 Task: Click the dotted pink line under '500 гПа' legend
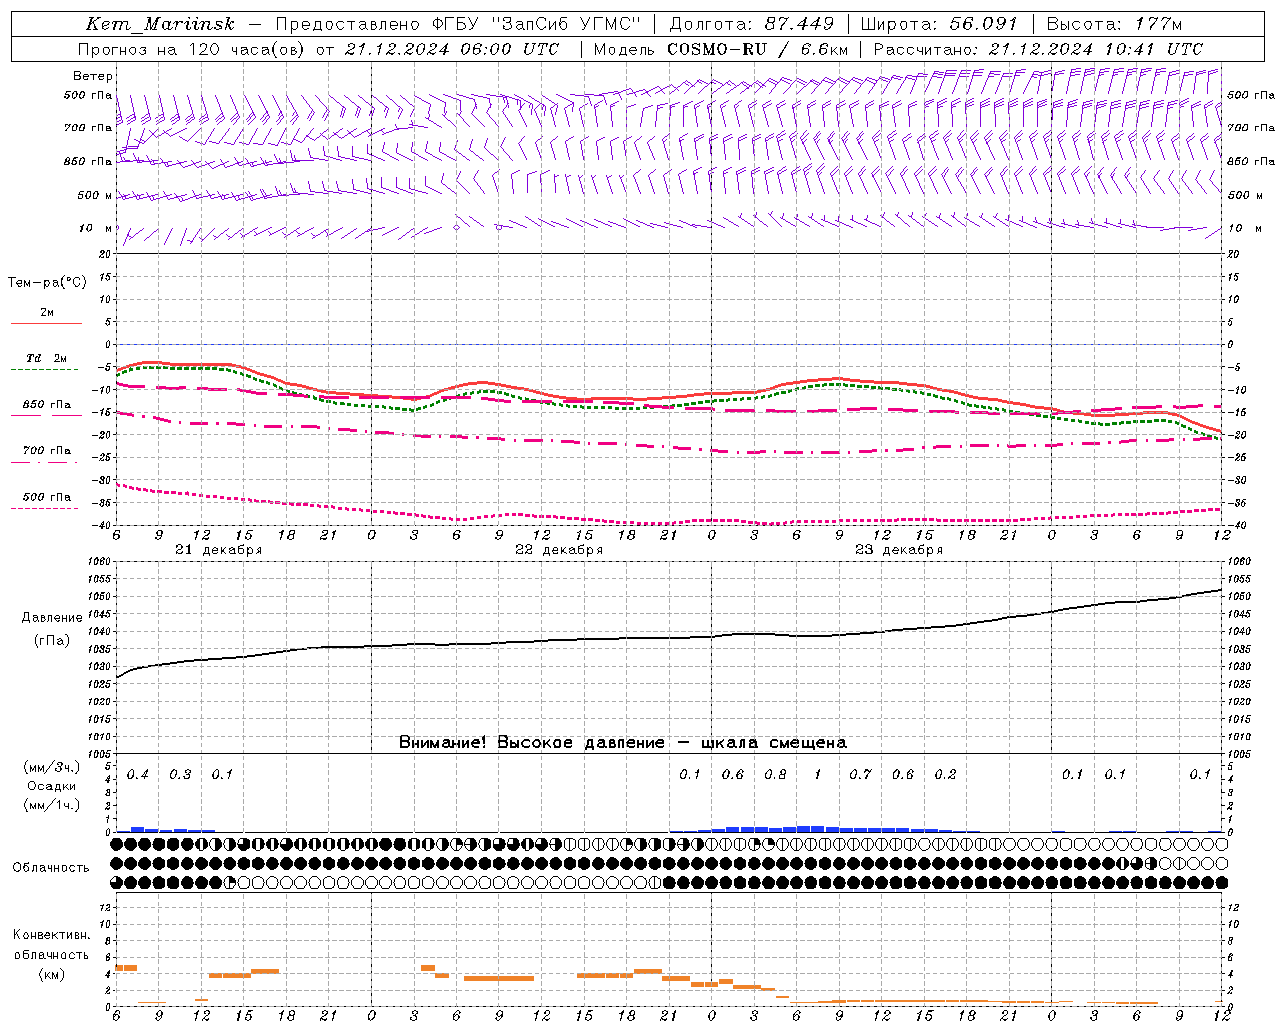pos(45,509)
